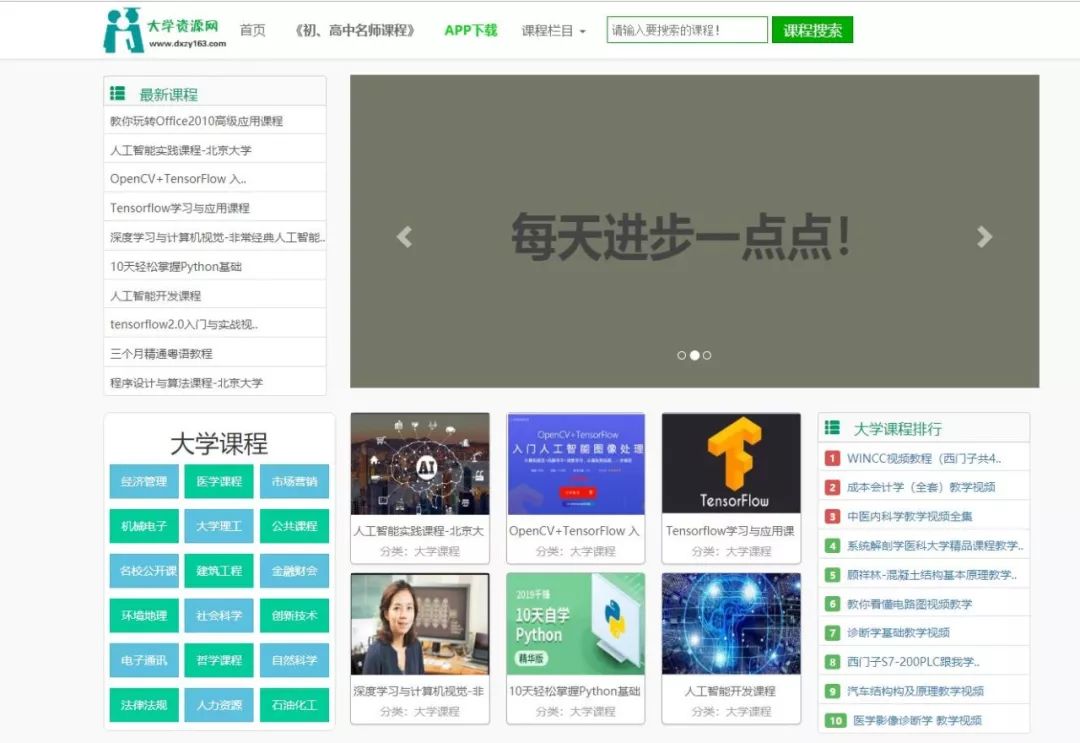Click the list icon beside 最新课程
1080x743 pixels.
coord(118,93)
